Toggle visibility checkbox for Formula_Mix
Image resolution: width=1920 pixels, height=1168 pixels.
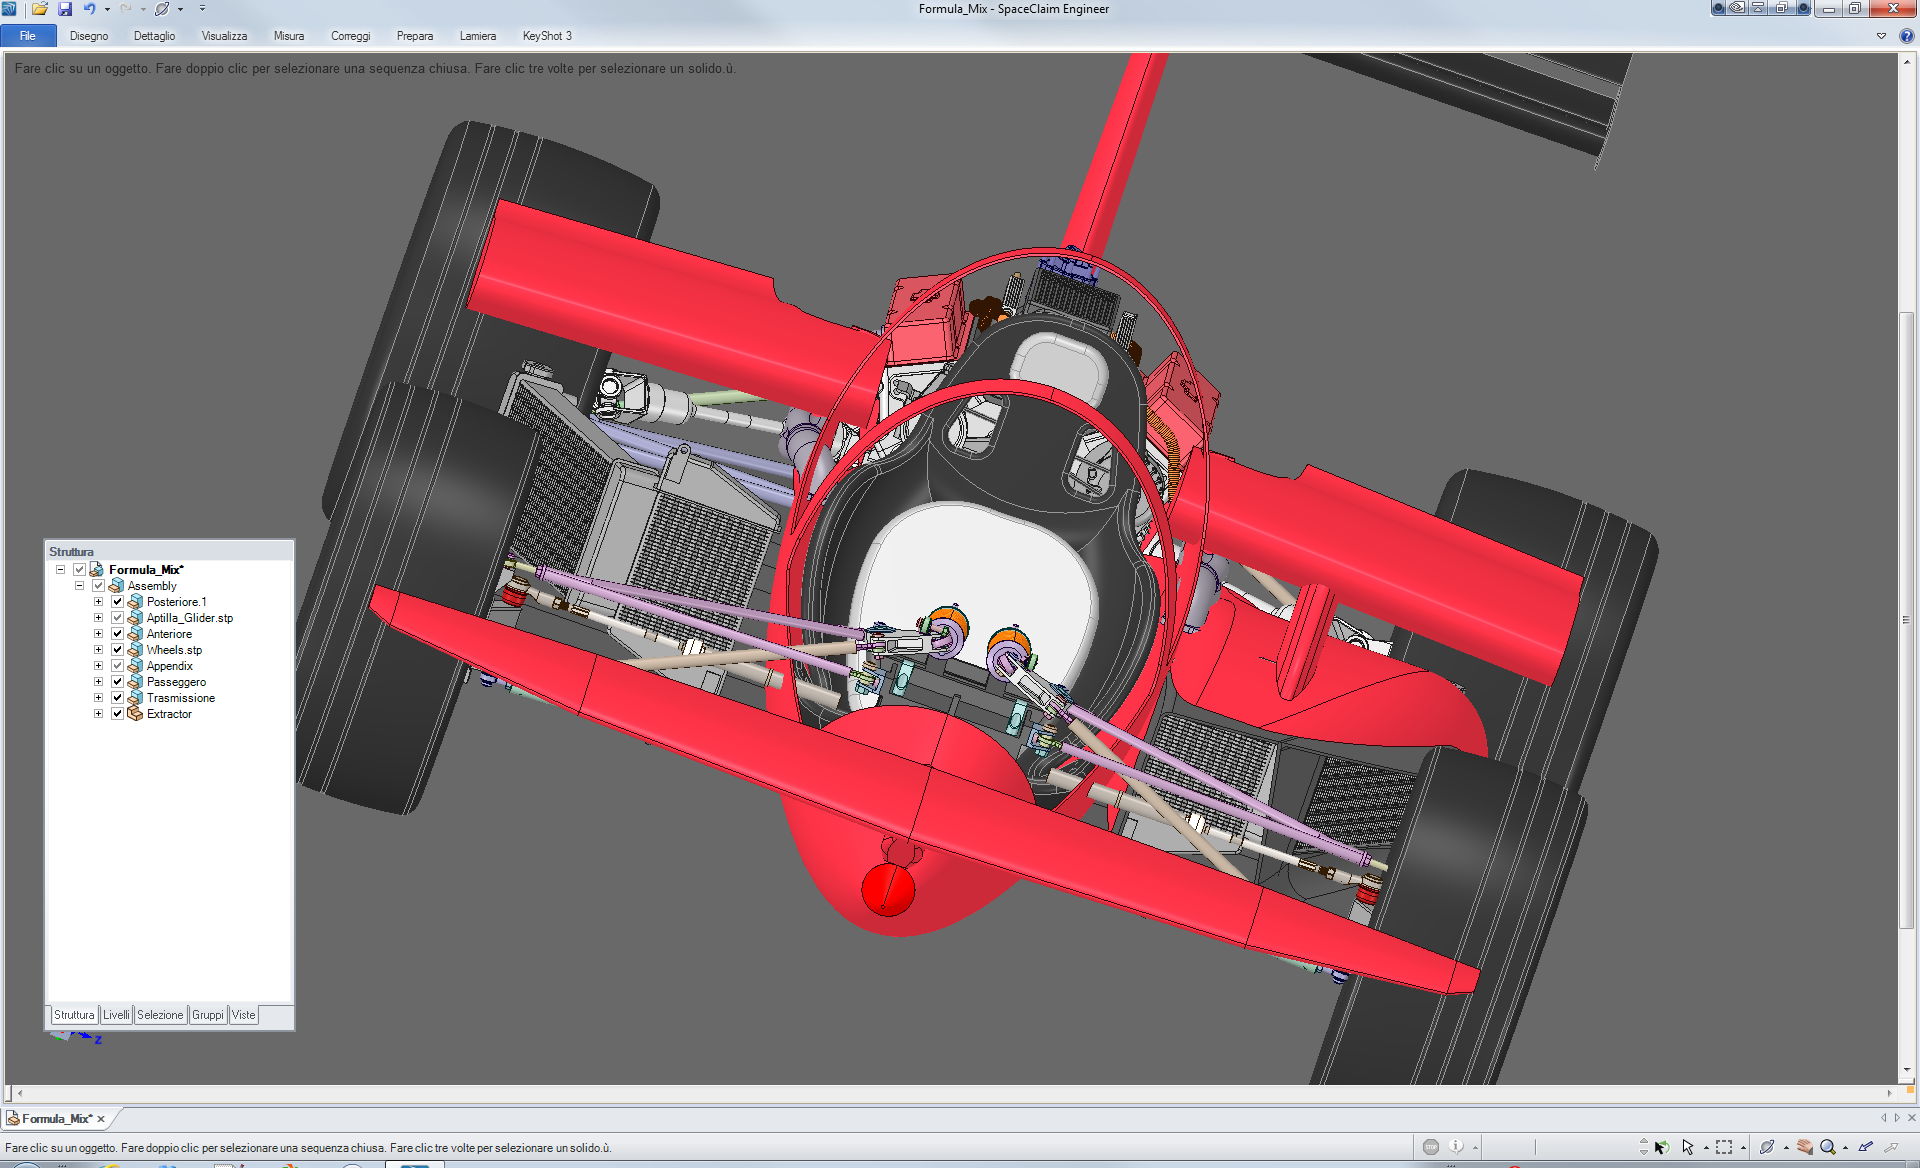tap(79, 570)
